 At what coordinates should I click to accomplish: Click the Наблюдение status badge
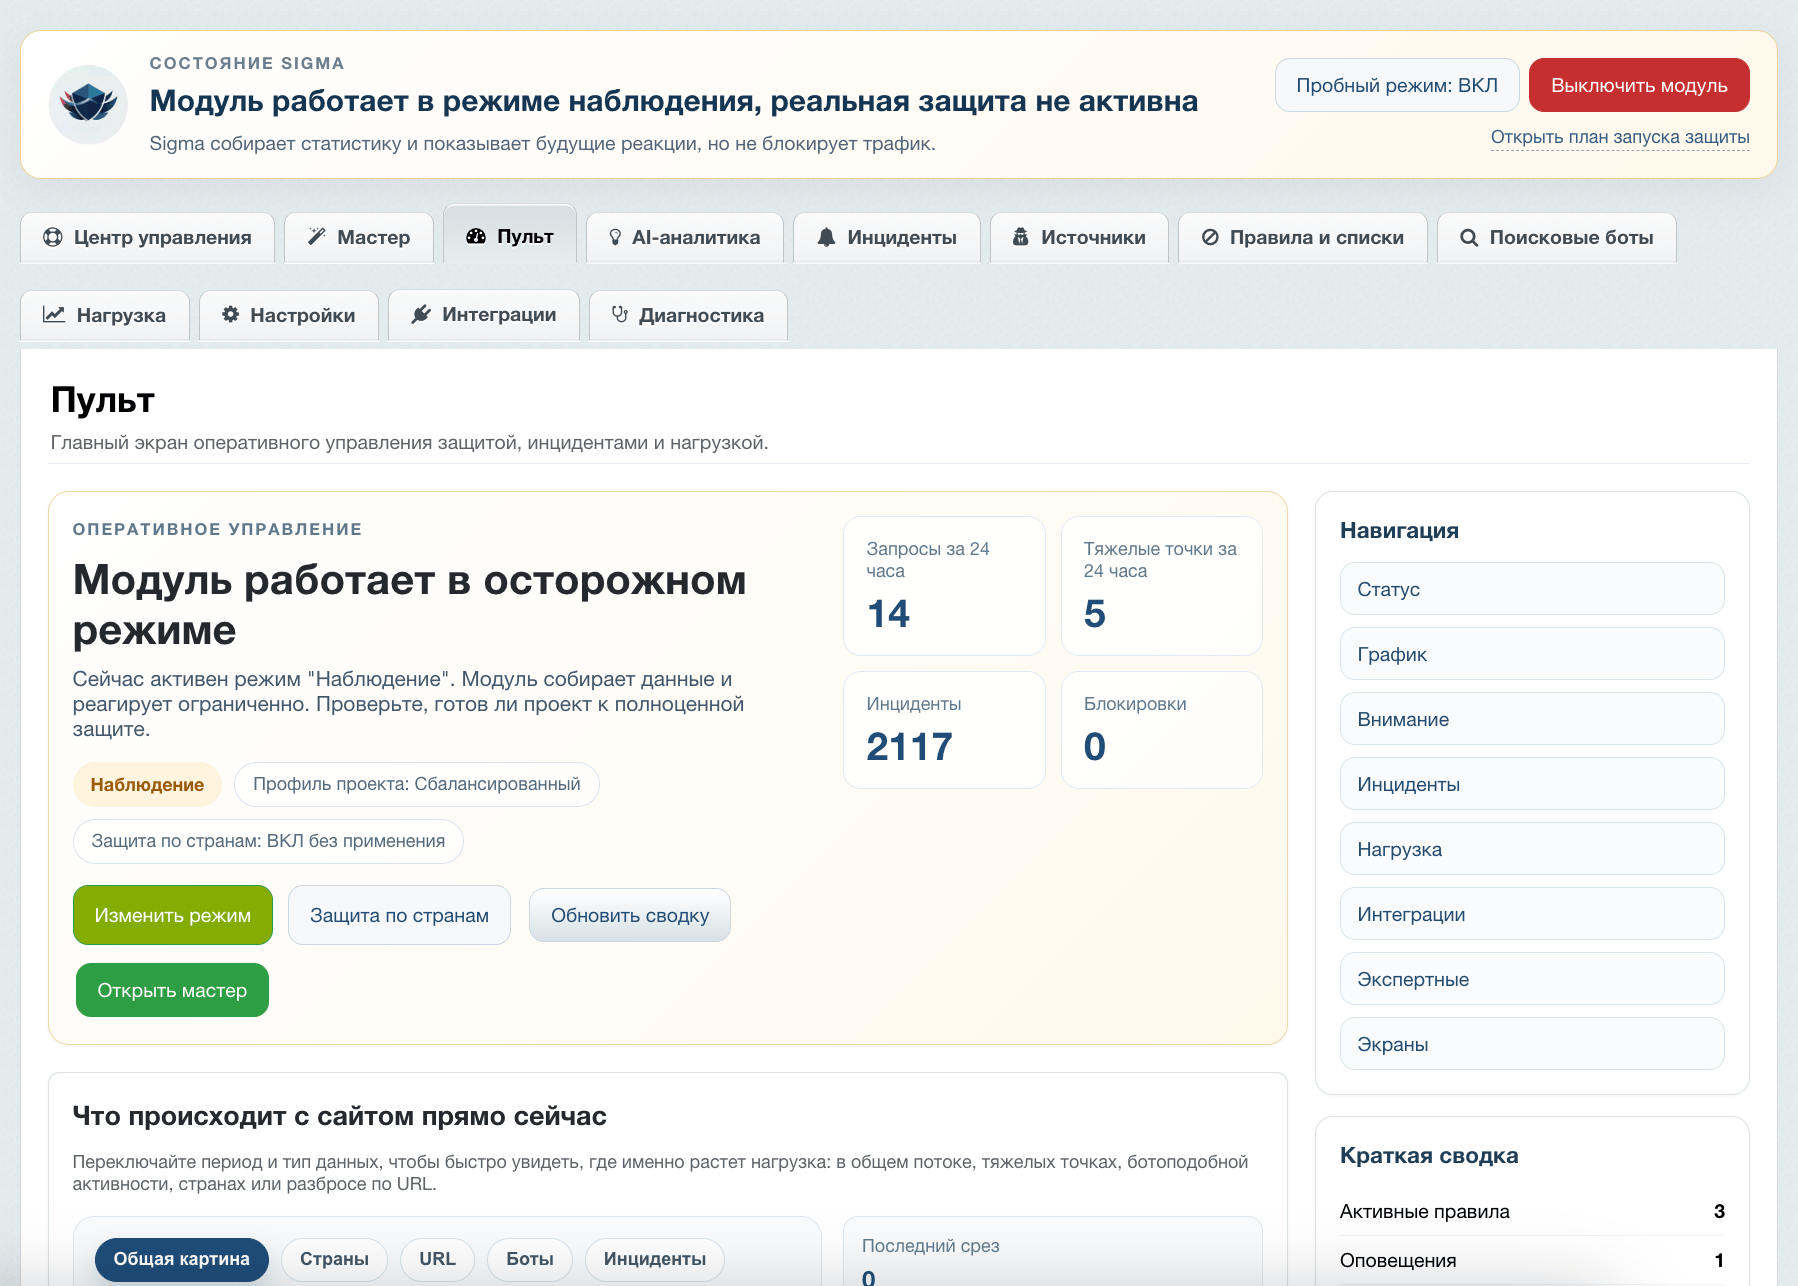(x=147, y=785)
